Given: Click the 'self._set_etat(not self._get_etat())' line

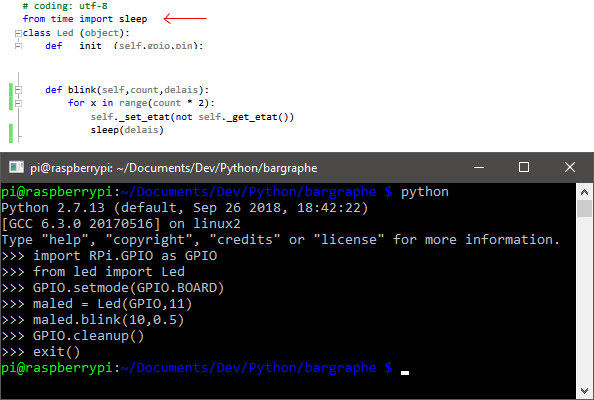Looking at the screenshot, I should click(192, 117).
